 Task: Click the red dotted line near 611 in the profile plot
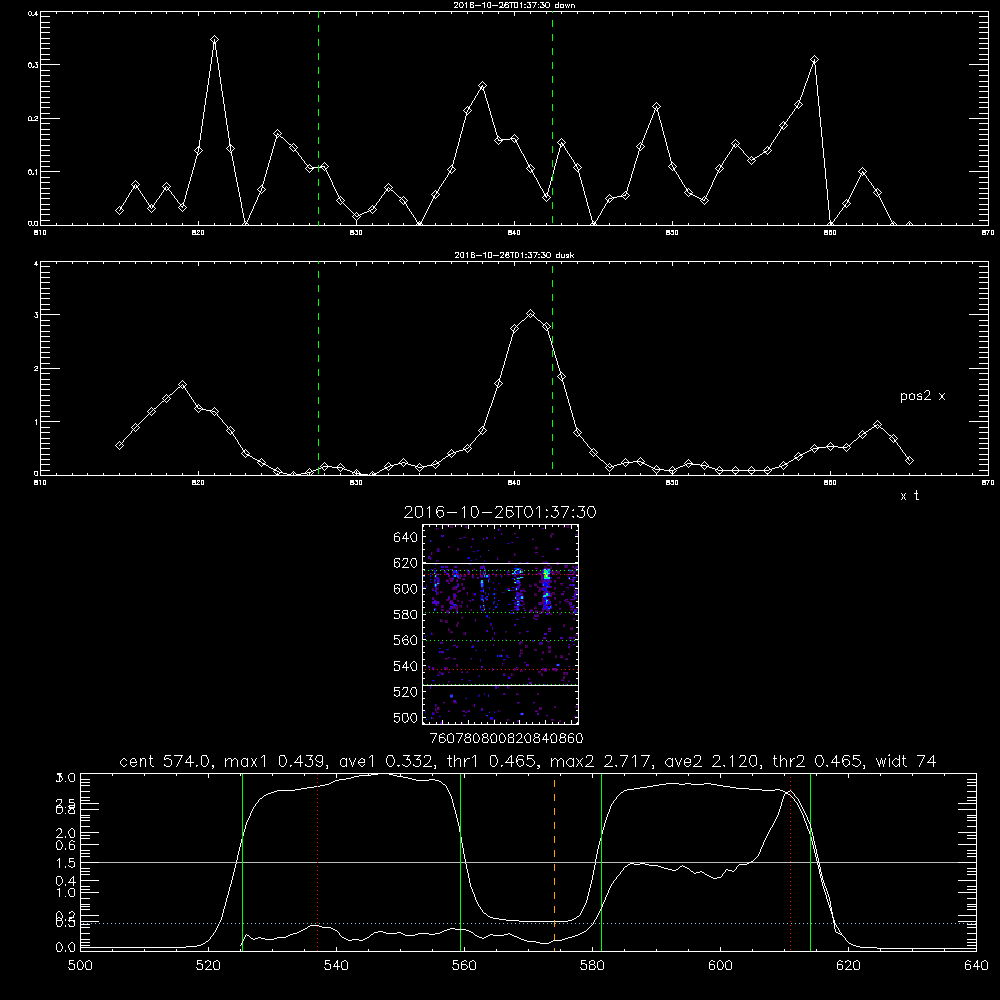click(x=791, y=861)
